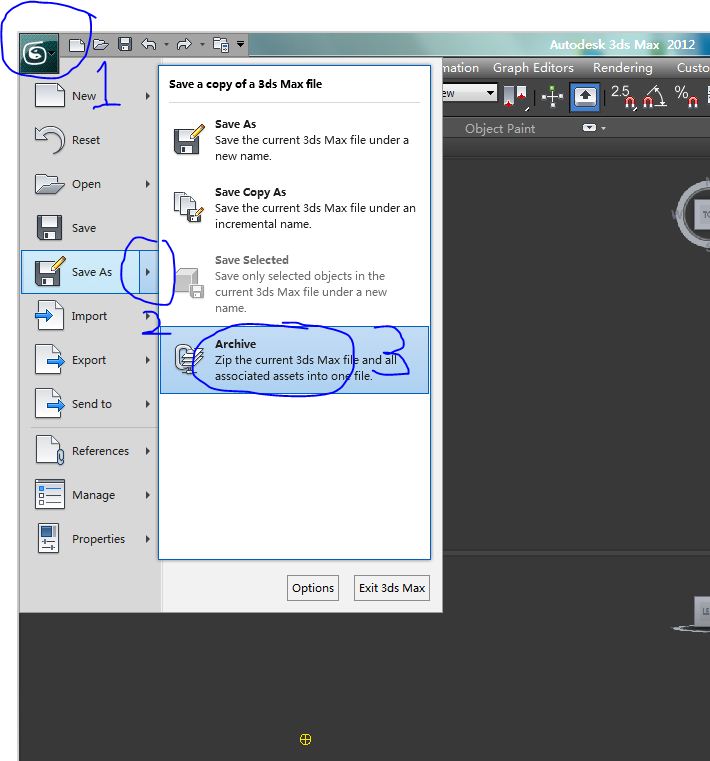
Task: Expand the Properties submenu arrow
Action: (148, 539)
